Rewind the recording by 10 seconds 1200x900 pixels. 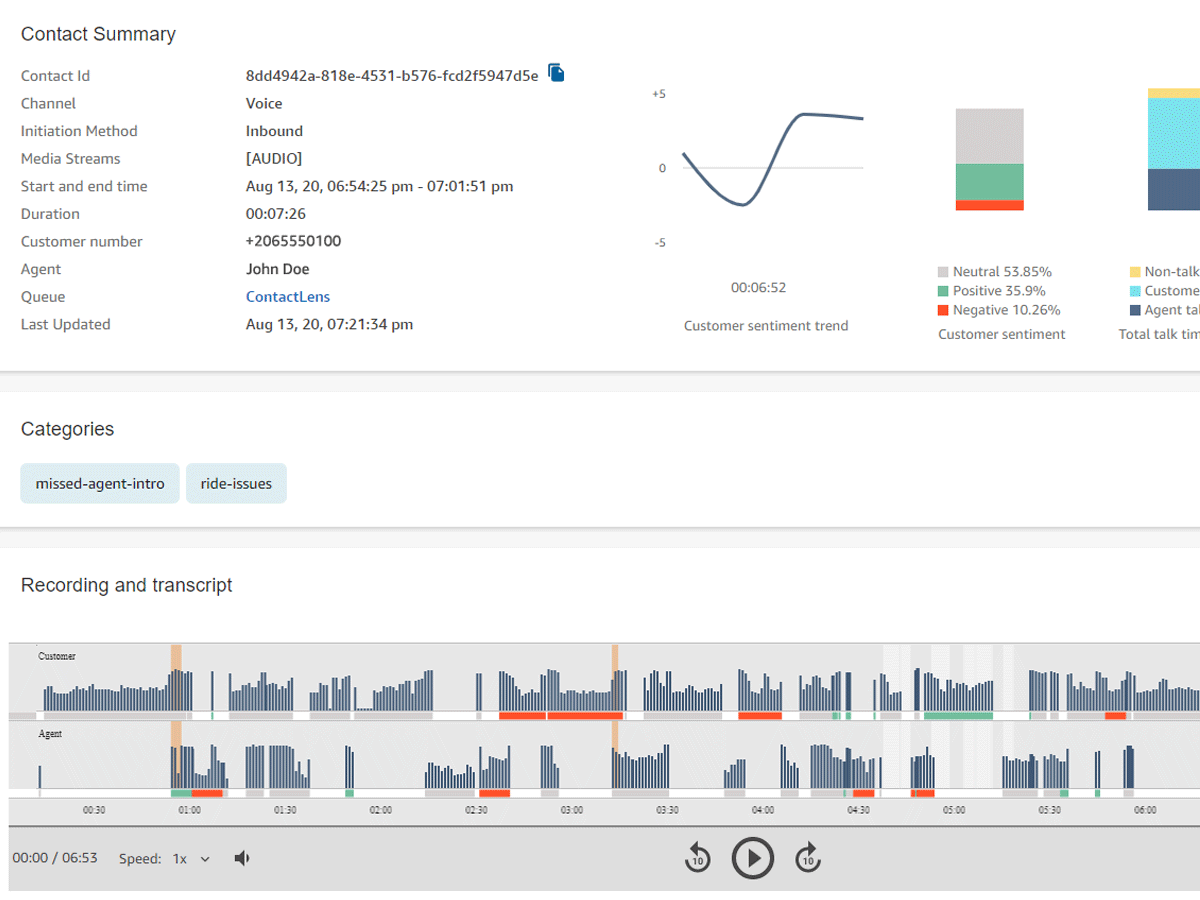point(697,858)
